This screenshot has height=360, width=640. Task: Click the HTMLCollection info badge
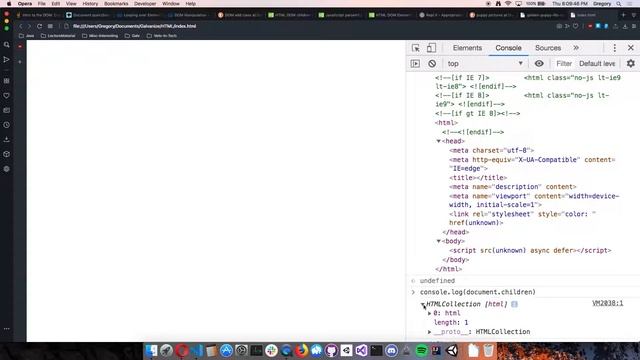(514, 304)
